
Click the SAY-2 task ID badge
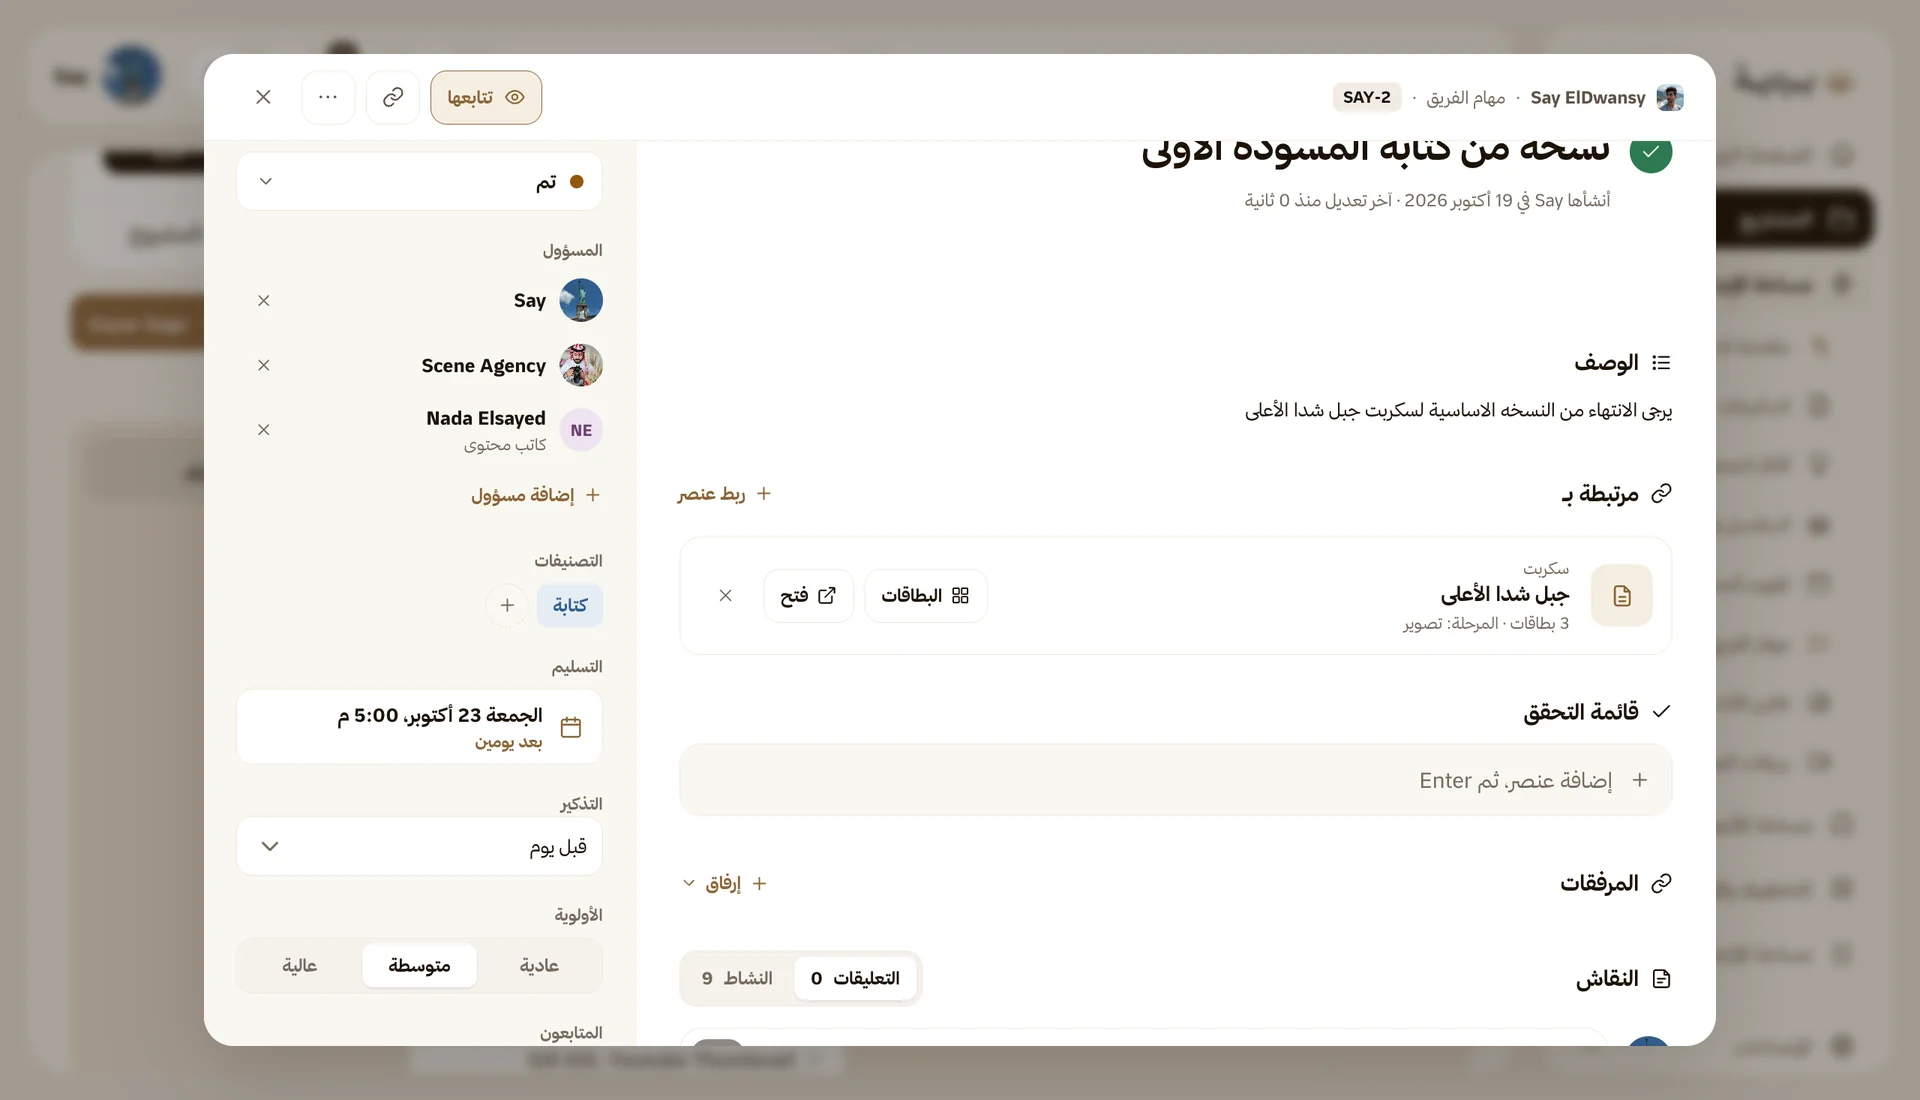coord(1366,97)
